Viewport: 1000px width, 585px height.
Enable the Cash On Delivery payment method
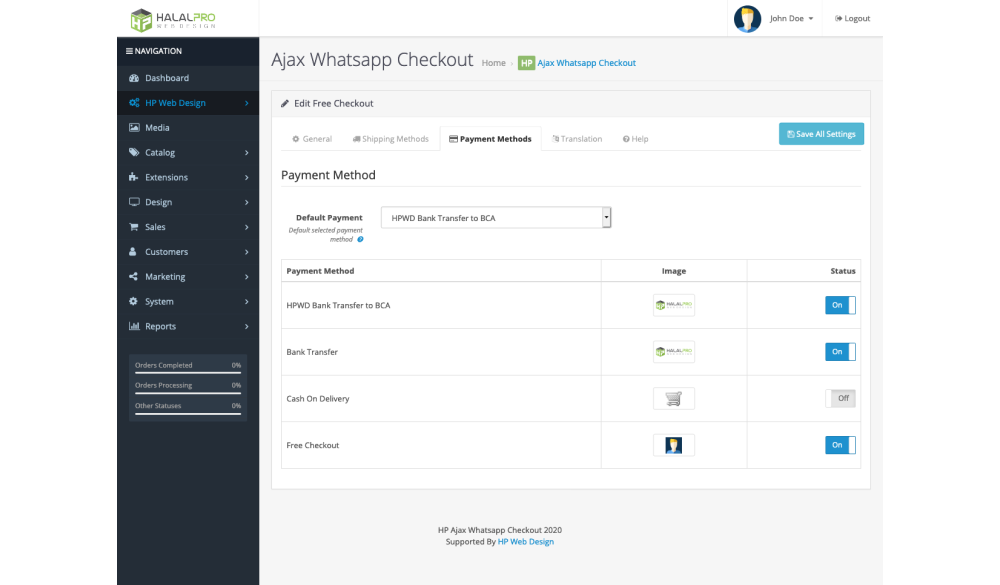(840, 398)
